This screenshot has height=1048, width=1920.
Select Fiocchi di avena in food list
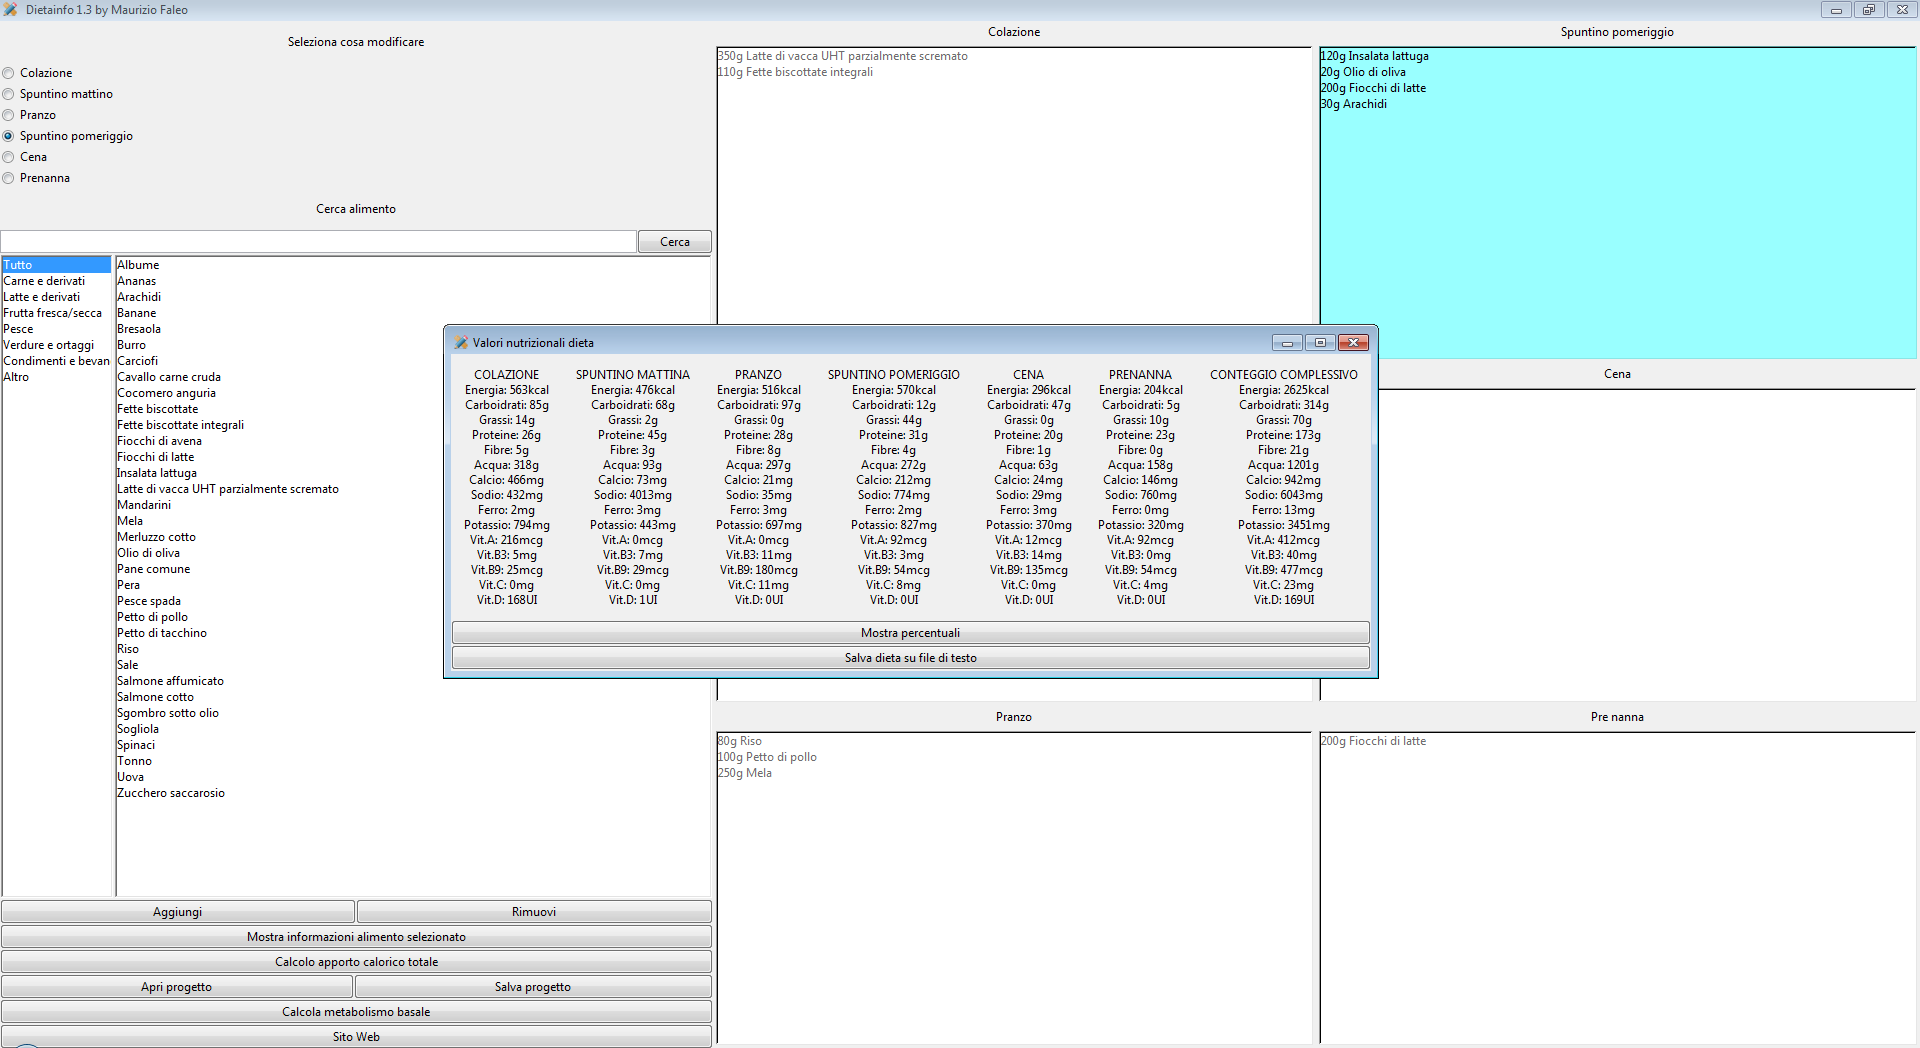[159, 441]
